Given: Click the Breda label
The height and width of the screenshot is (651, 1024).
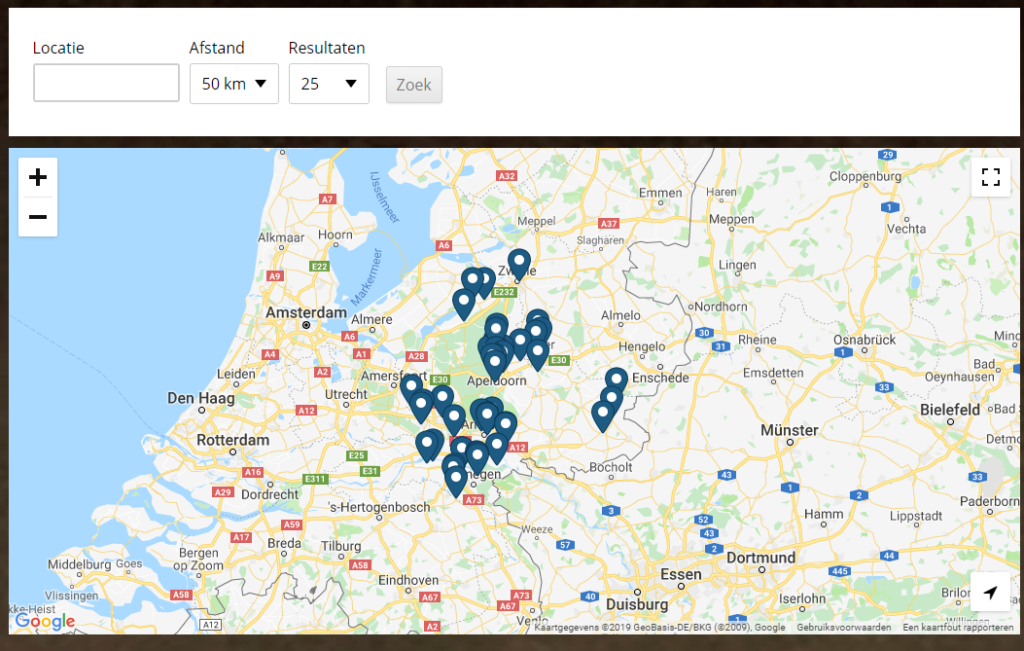Looking at the screenshot, I should 284,543.
